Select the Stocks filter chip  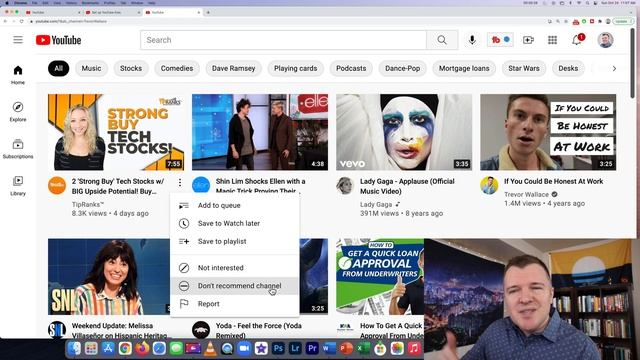click(x=131, y=68)
